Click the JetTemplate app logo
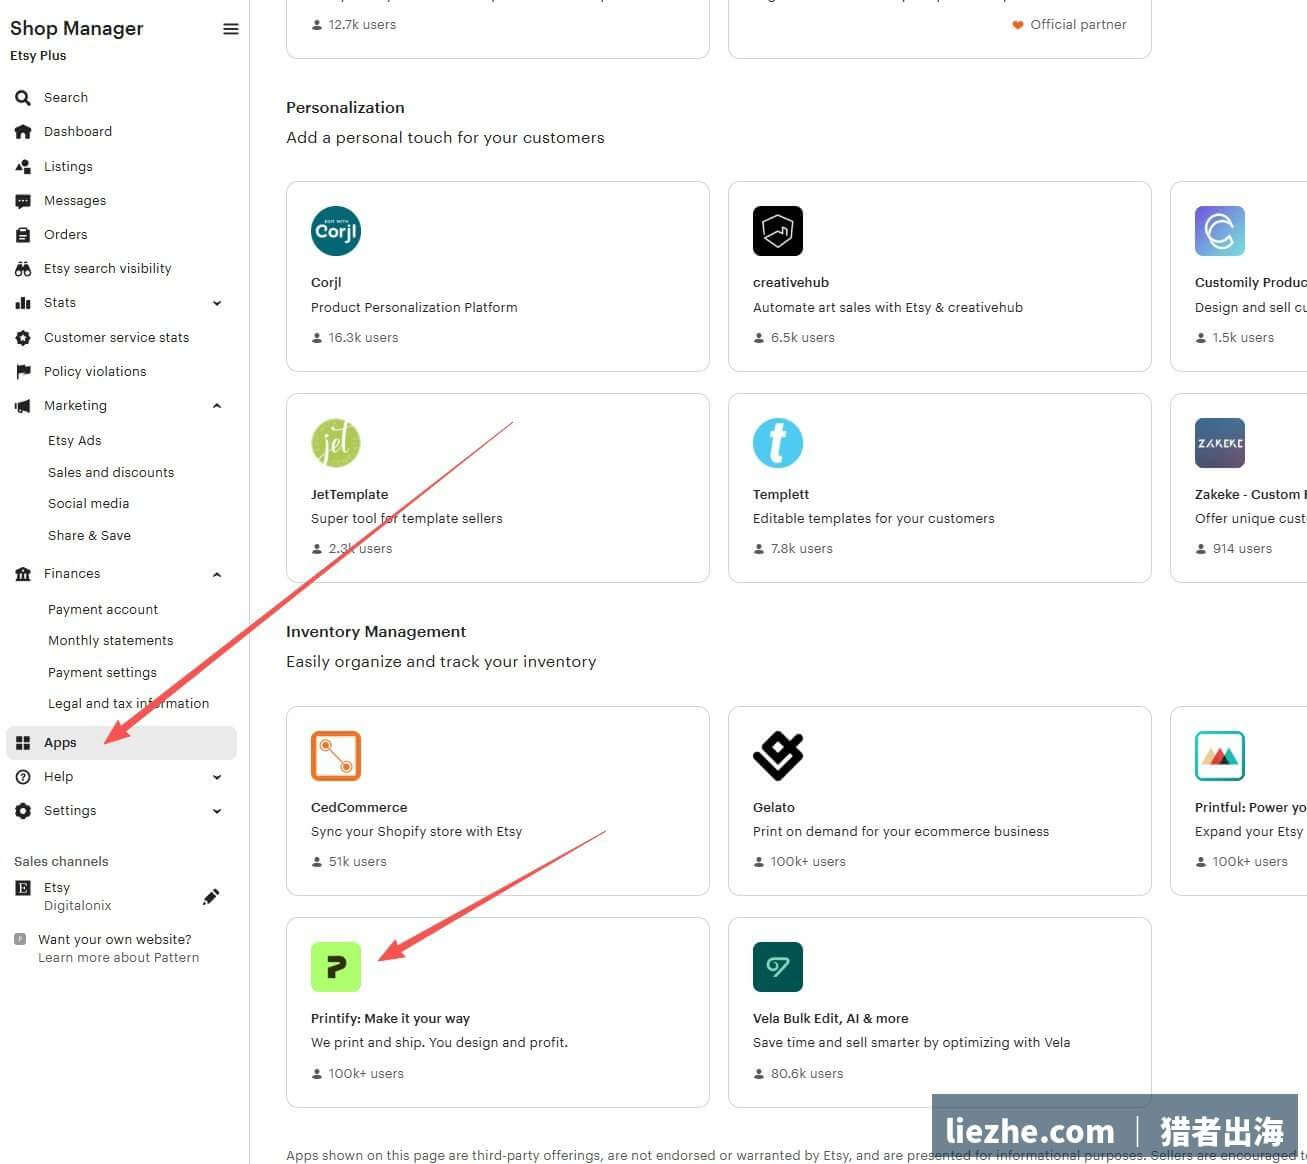1307x1164 pixels. [336, 443]
